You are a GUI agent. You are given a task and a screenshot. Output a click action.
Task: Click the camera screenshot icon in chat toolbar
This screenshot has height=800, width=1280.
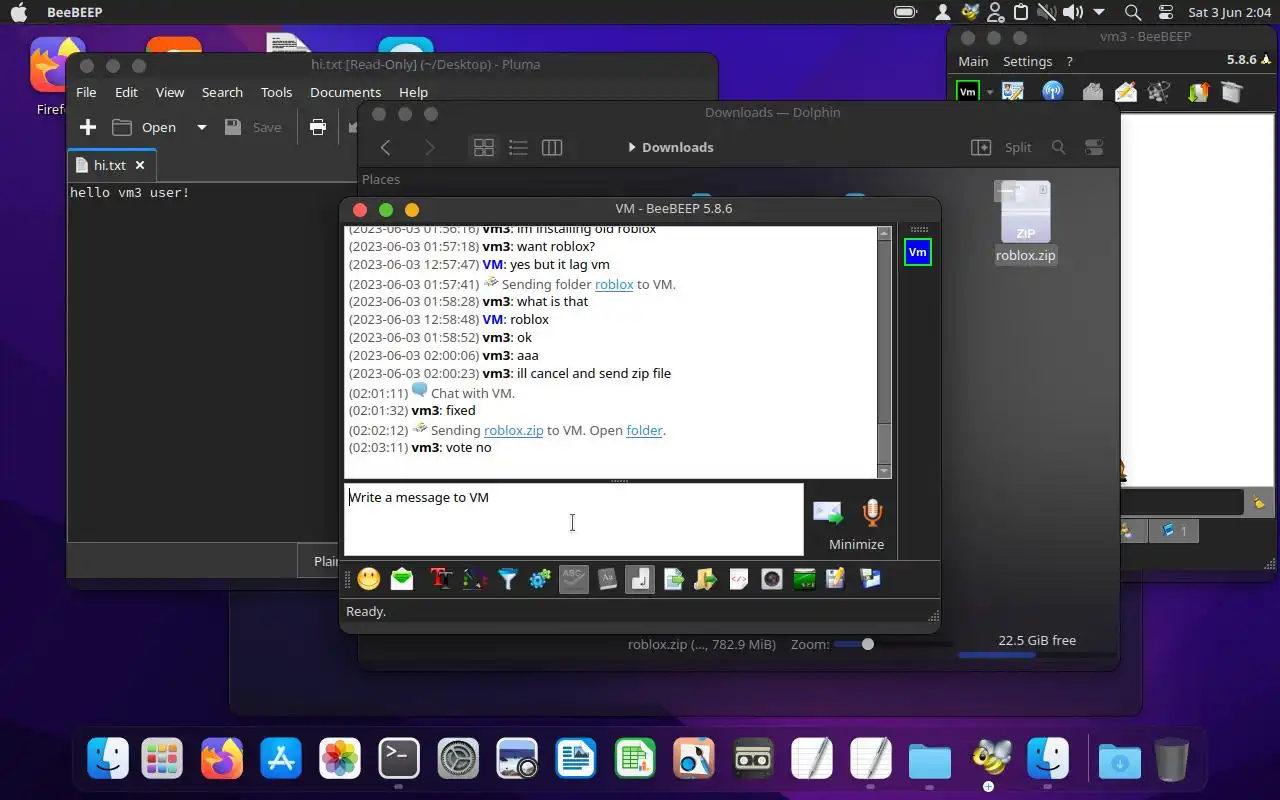pos(772,579)
